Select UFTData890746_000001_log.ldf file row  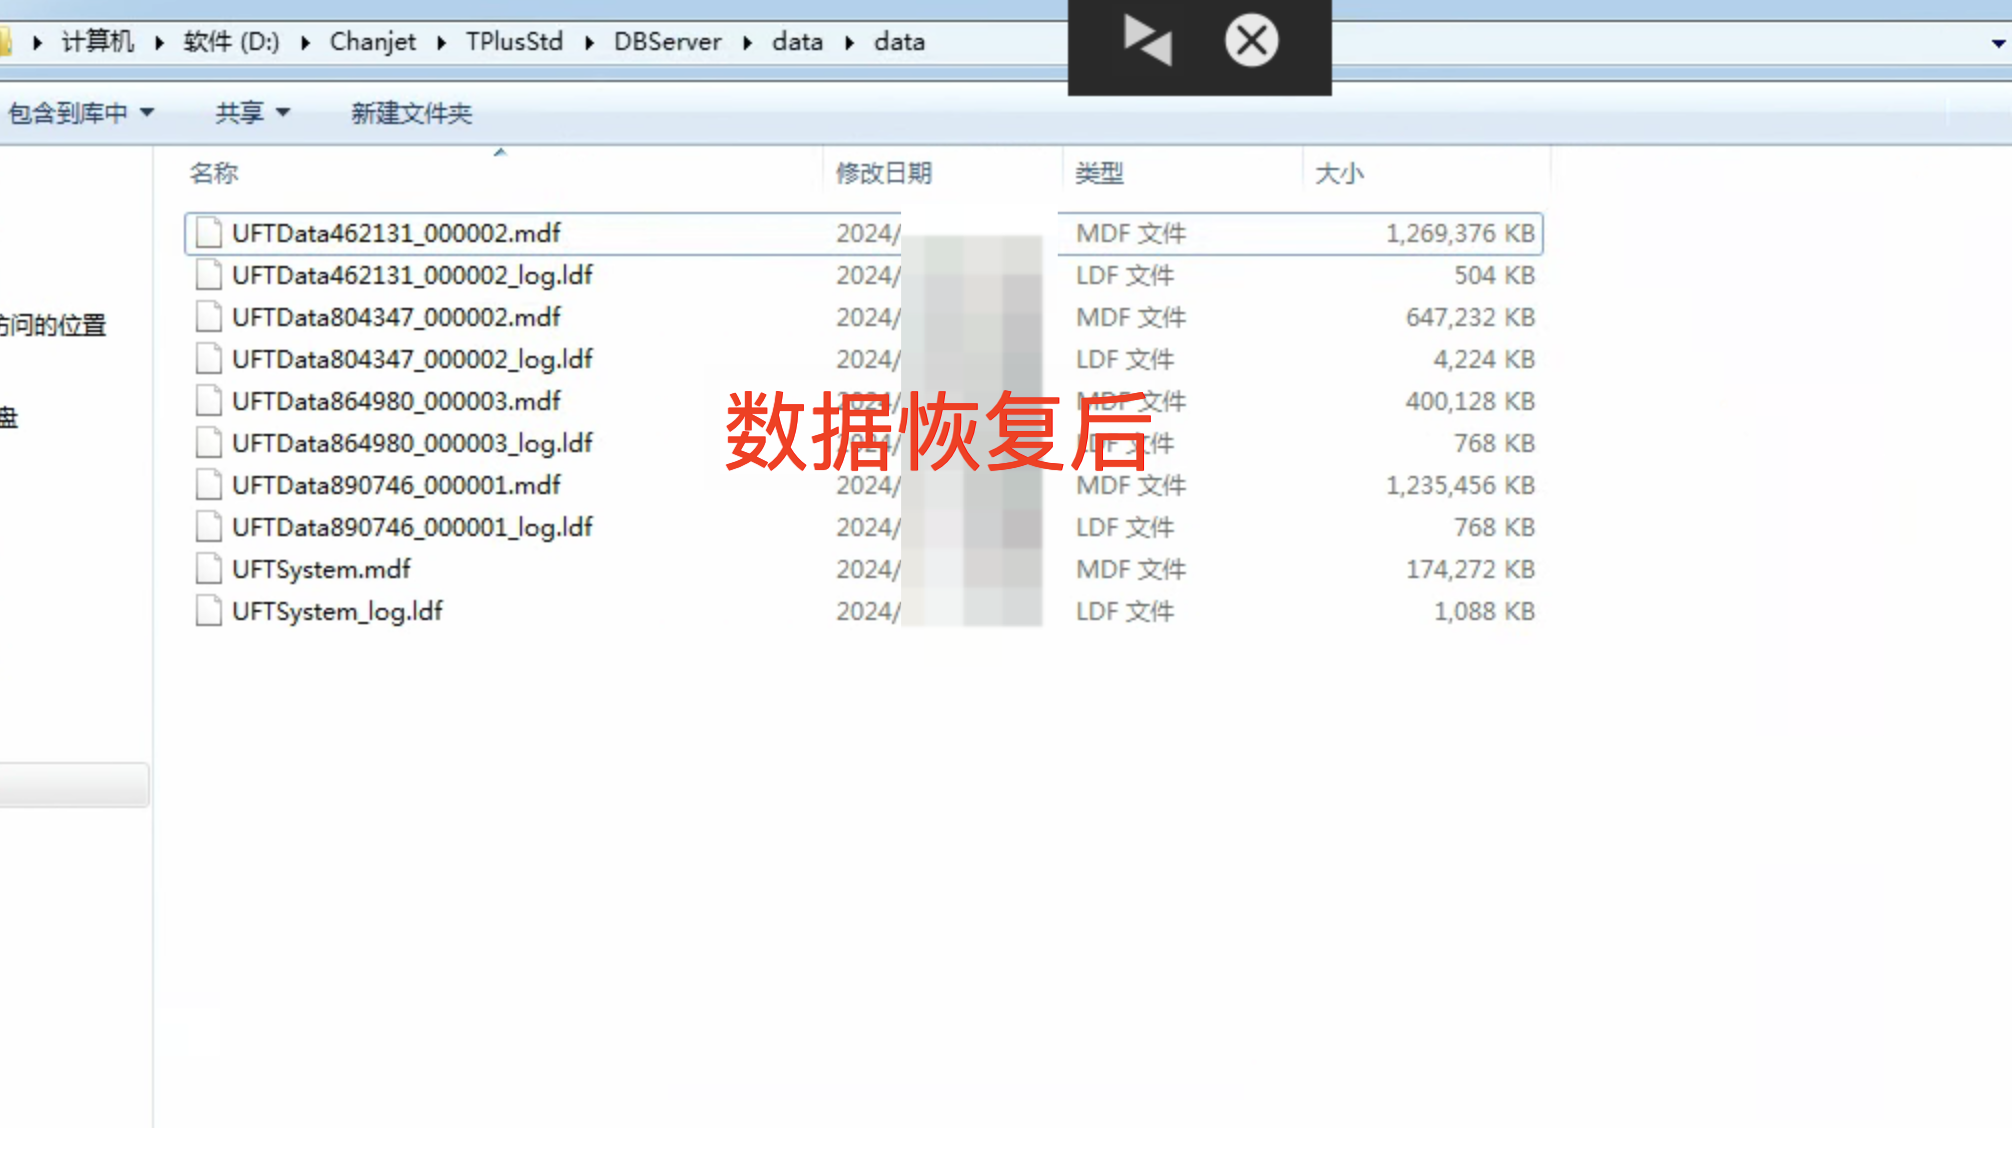(412, 527)
